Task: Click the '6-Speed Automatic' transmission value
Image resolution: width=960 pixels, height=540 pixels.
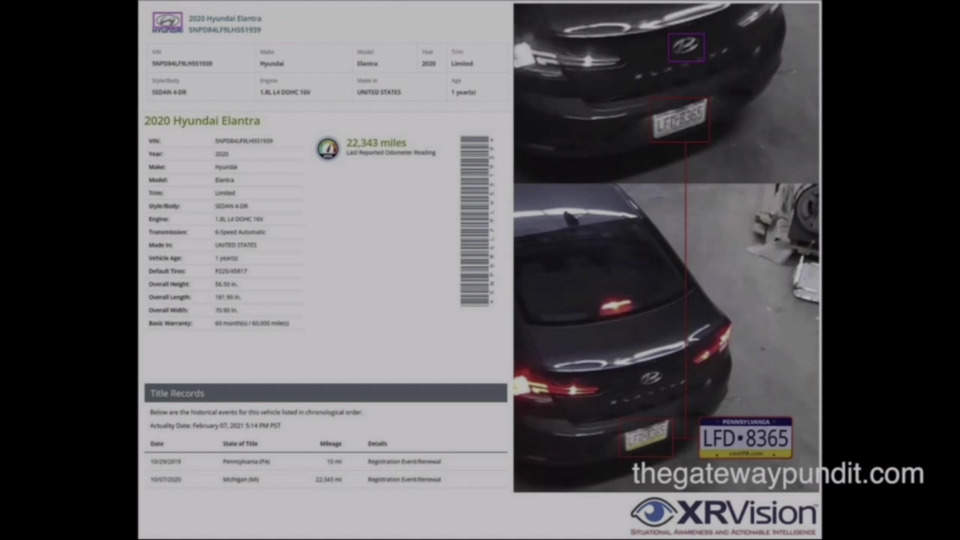Action: [x=240, y=232]
